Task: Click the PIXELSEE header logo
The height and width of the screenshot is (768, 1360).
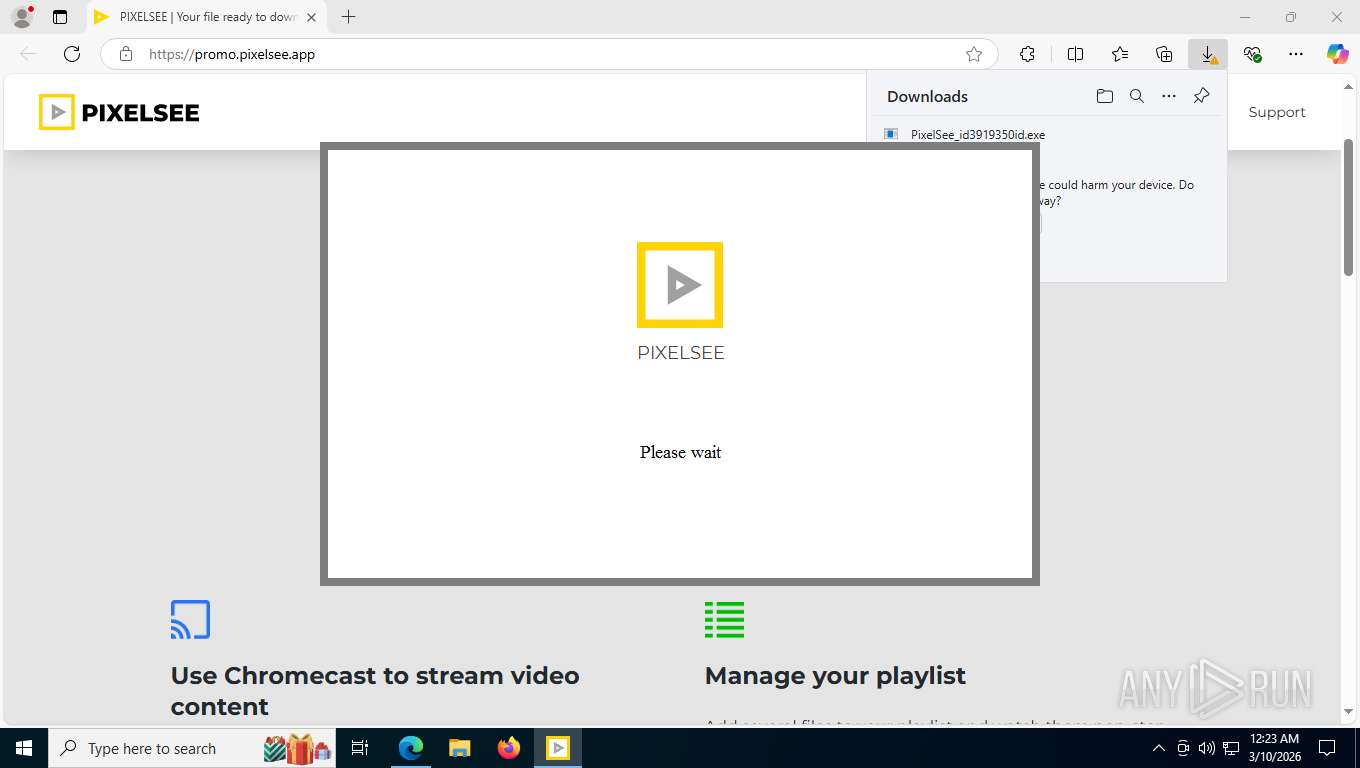Action: click(x=119, y=112)
